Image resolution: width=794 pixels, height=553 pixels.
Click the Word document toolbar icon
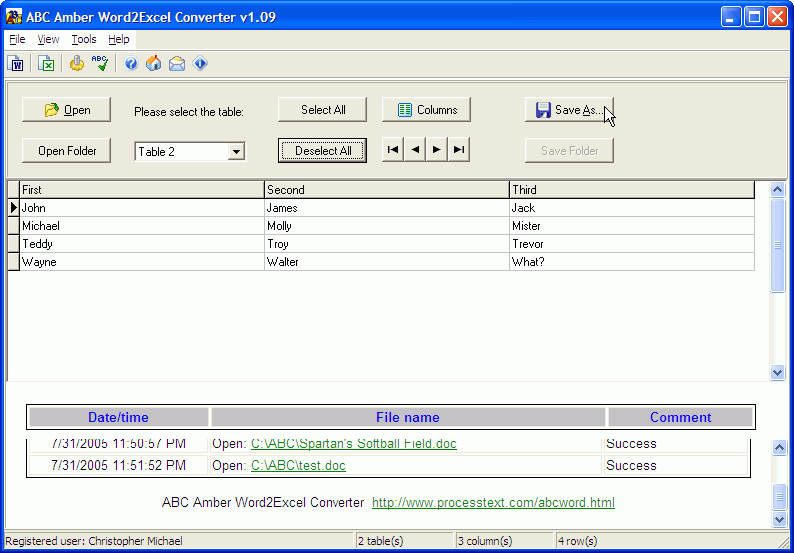click(x=16, y=63)
